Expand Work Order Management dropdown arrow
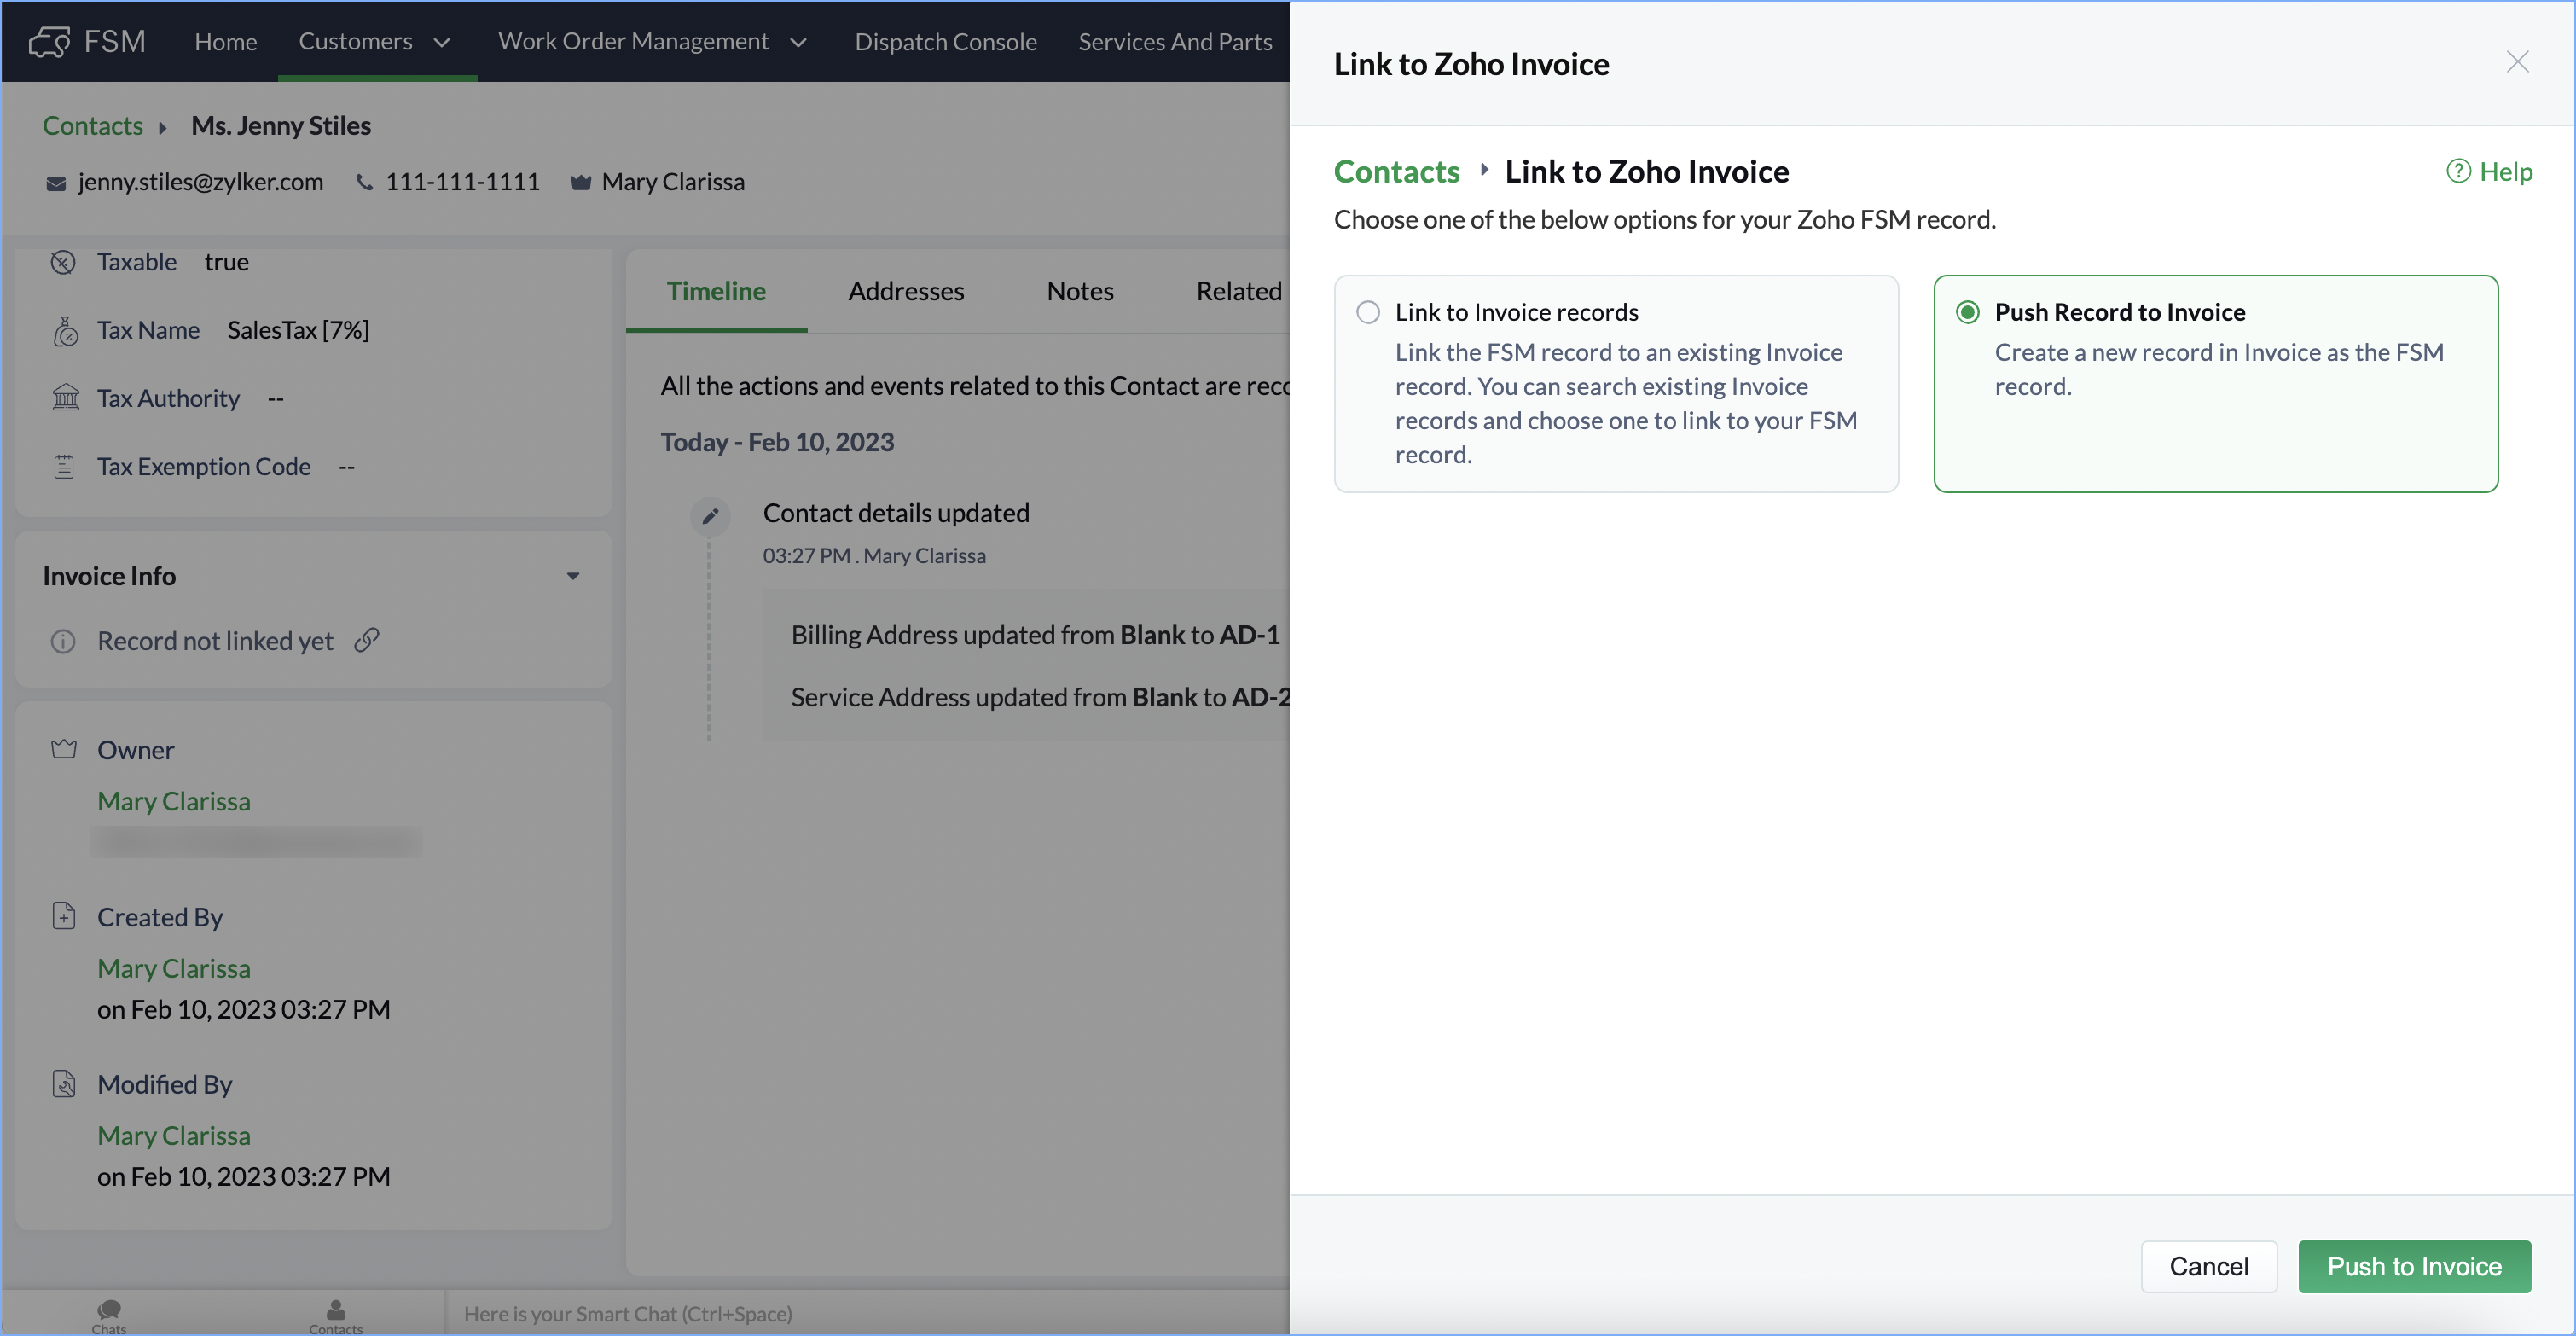This screenshot has width=2576, height=1336. tap(798, 42)
